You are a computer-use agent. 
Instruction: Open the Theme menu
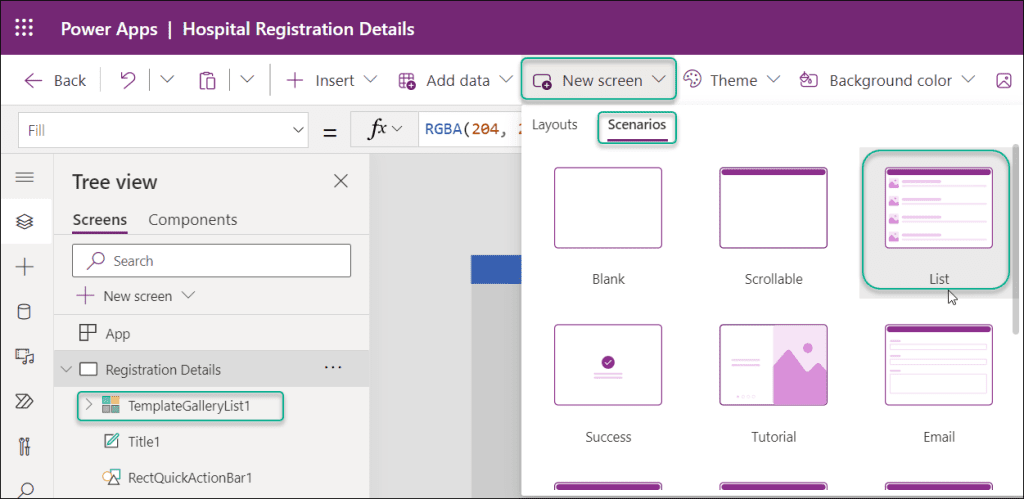(x=731, y=80)
